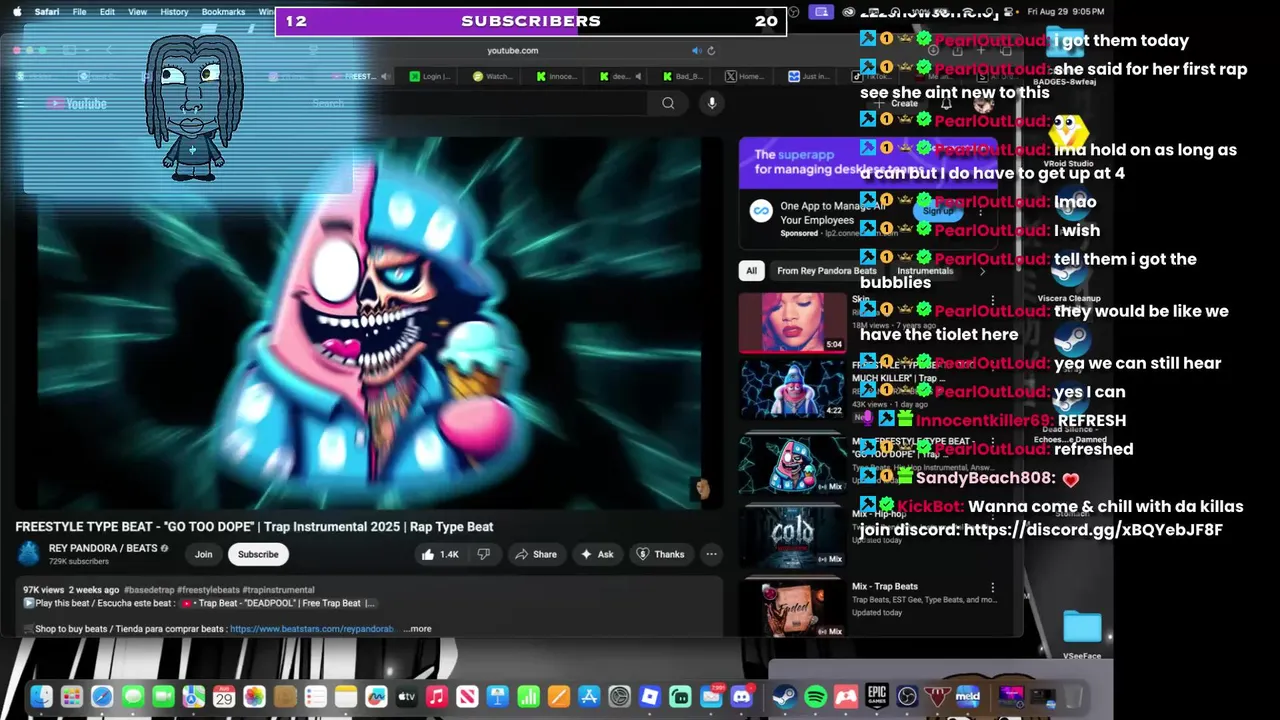Open Trash in the dock
This screenshot has width=1280, height=720.
click(x=1072, y=697)
